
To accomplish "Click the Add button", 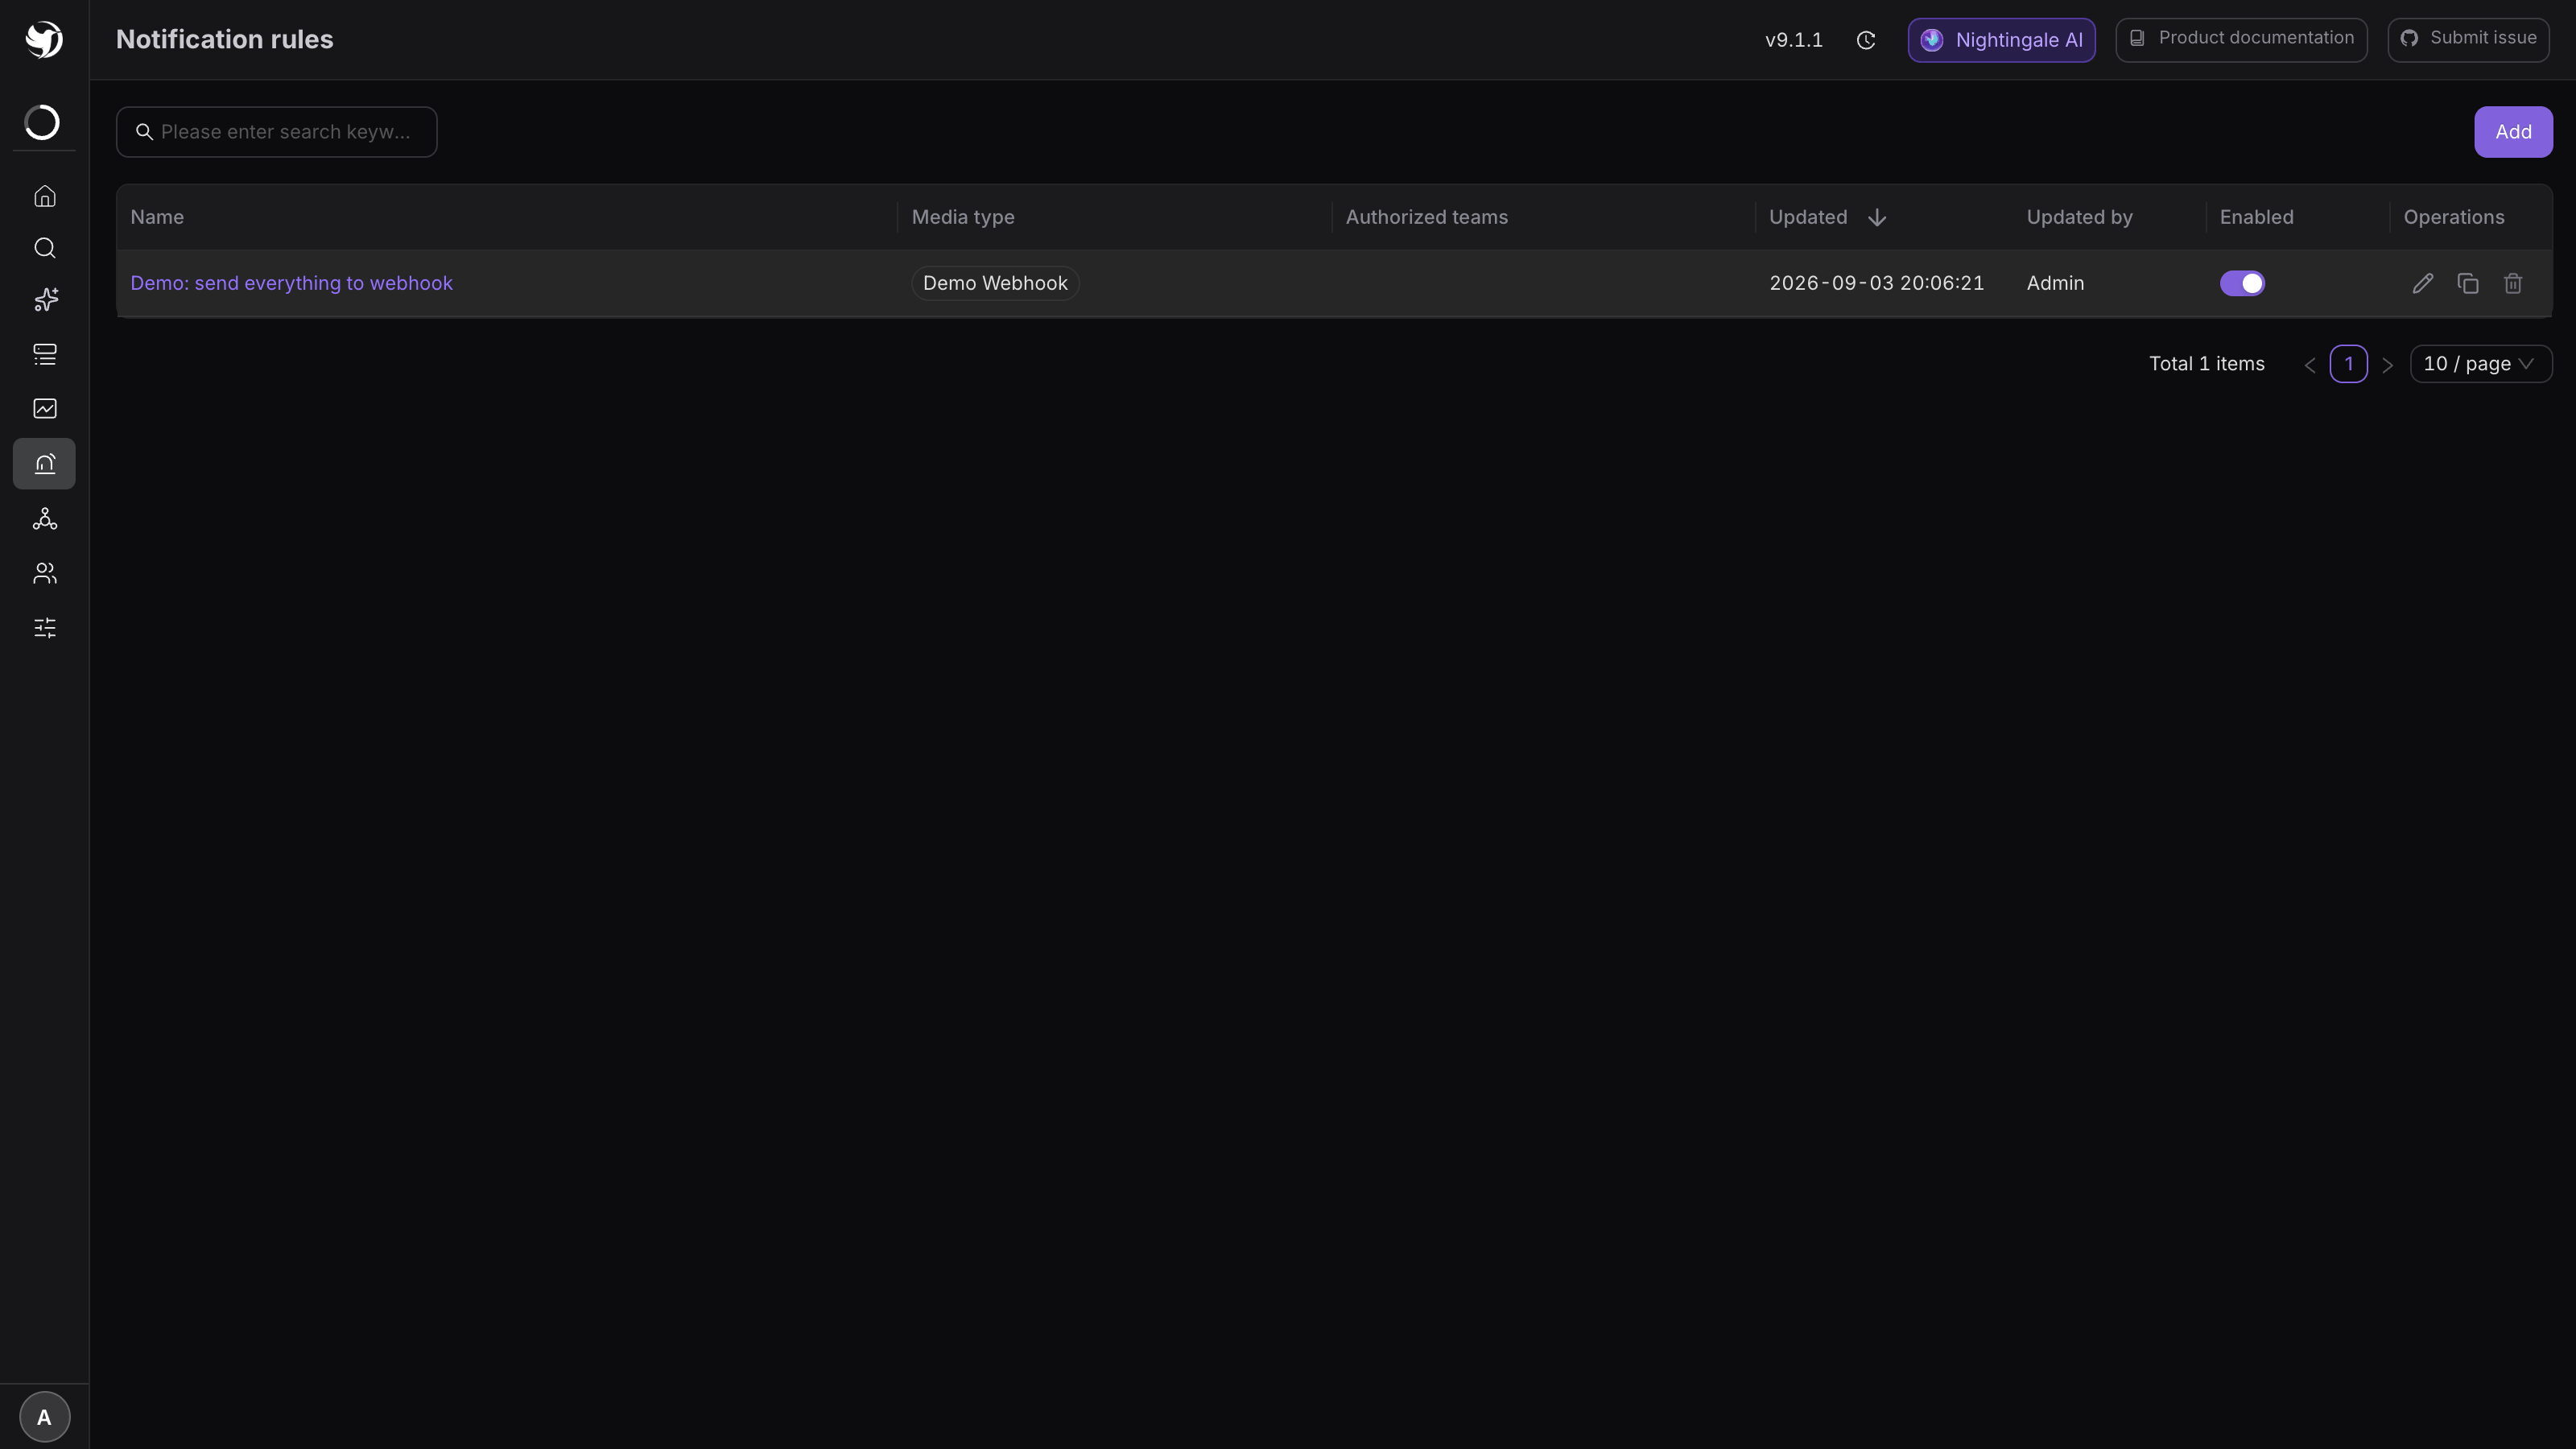I will tap(2512, 132).
